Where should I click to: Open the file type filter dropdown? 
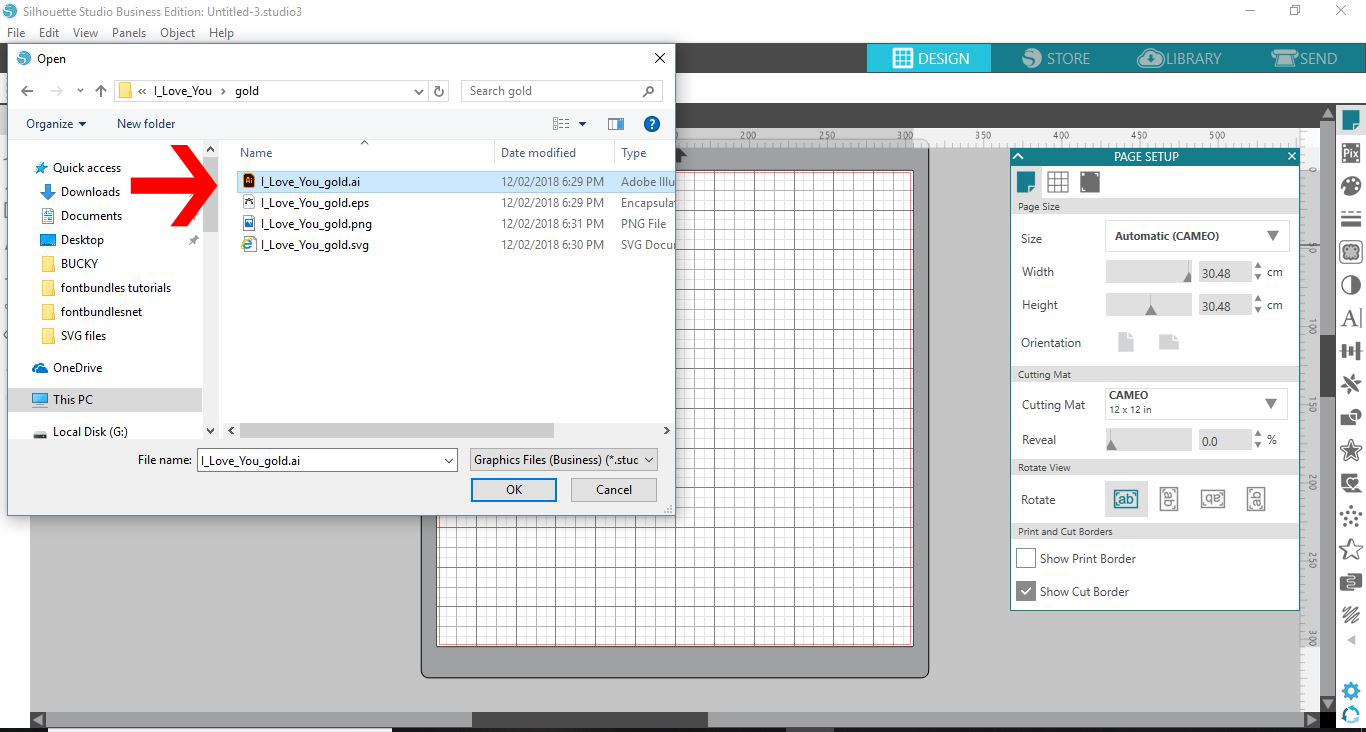click(x=564, y=460)
